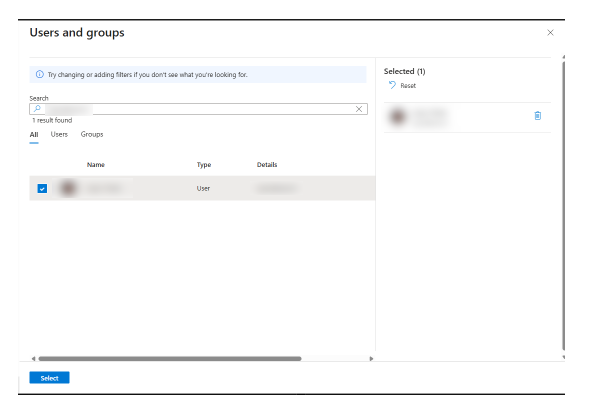Viewport: 597px width, 415px height.
Task: Click the Type column header
Action: pos(204,164)
